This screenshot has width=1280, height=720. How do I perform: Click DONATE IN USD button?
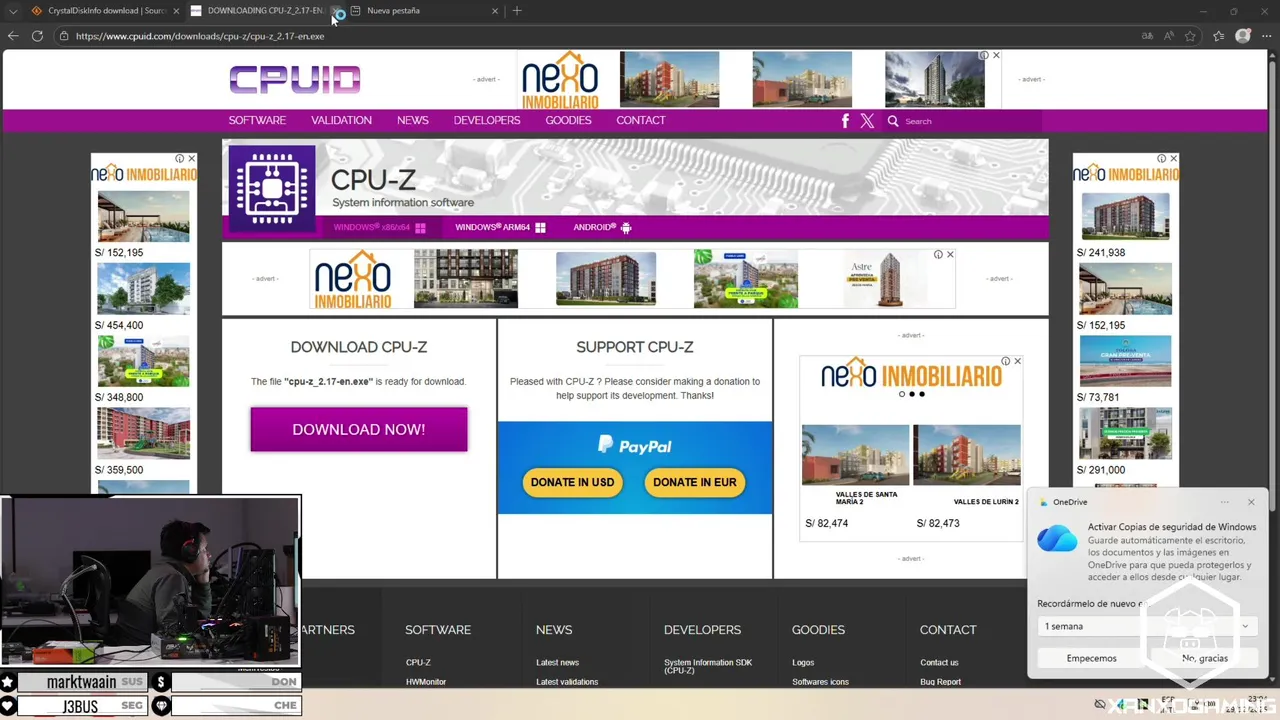[x=572, y=482]
